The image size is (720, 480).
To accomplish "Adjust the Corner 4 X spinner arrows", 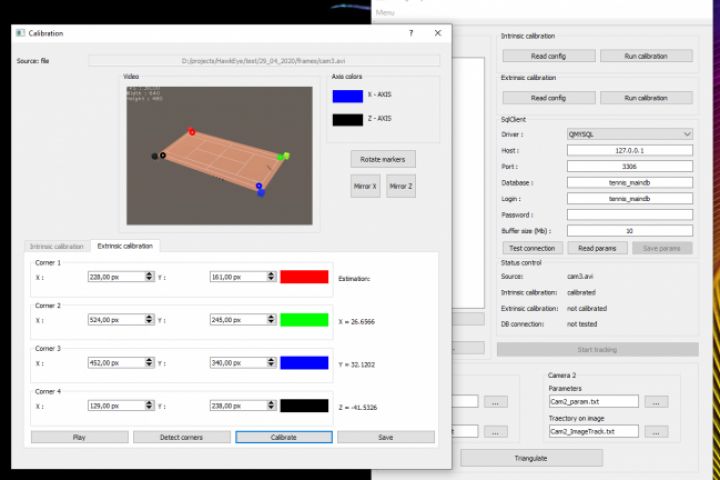I will [x=149, y=405].
